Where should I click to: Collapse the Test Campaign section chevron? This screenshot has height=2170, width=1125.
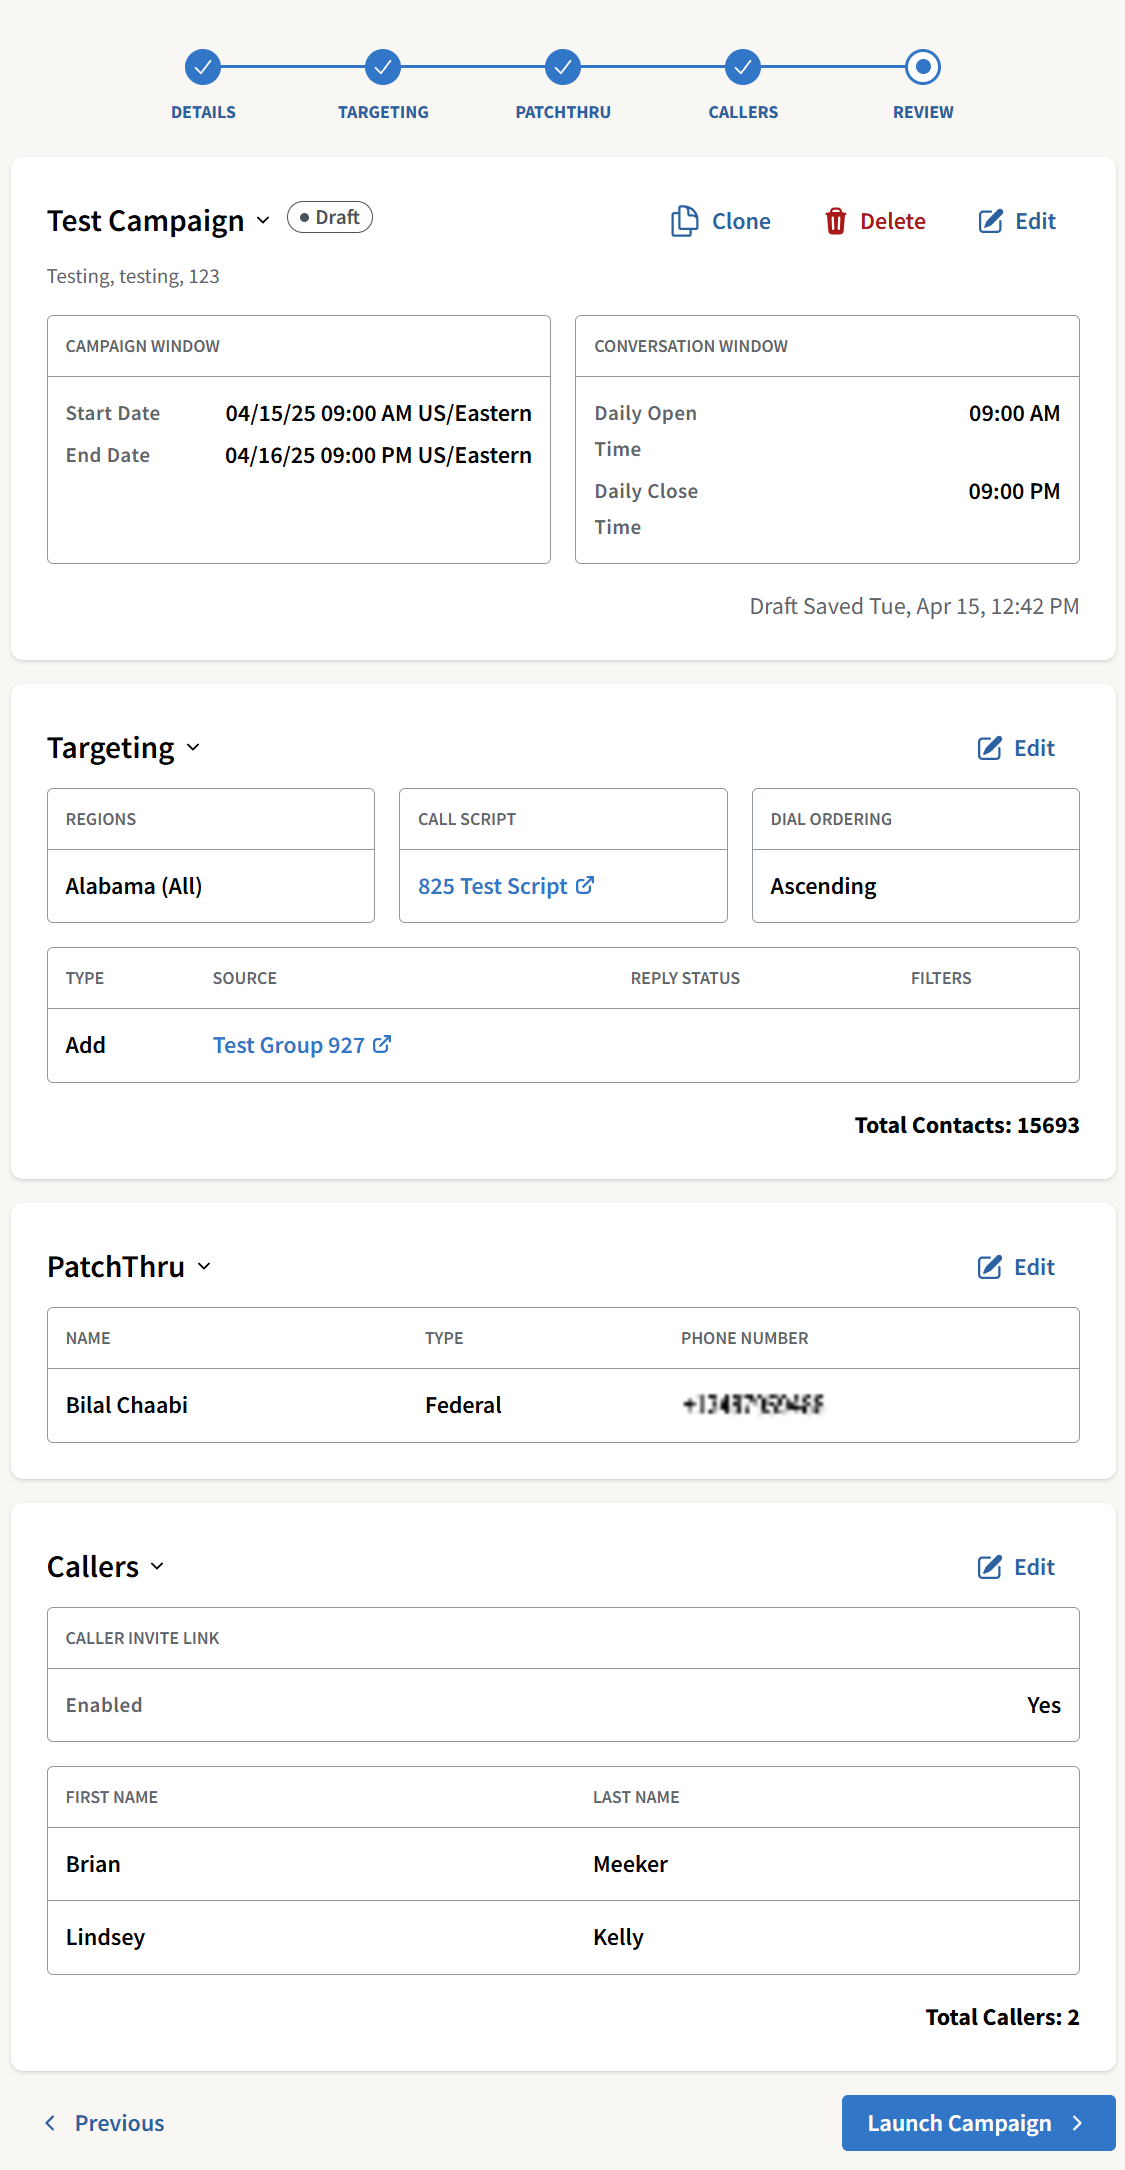point(263,220)
